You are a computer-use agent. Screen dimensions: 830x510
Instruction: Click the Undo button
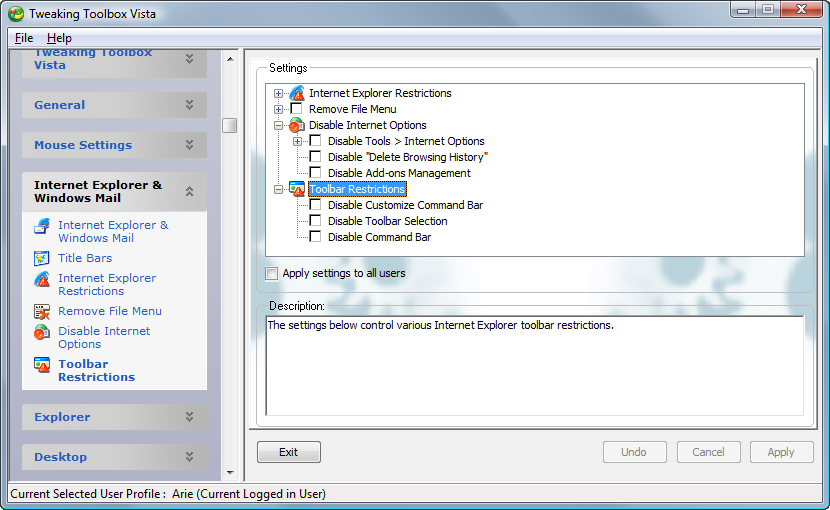634,452
